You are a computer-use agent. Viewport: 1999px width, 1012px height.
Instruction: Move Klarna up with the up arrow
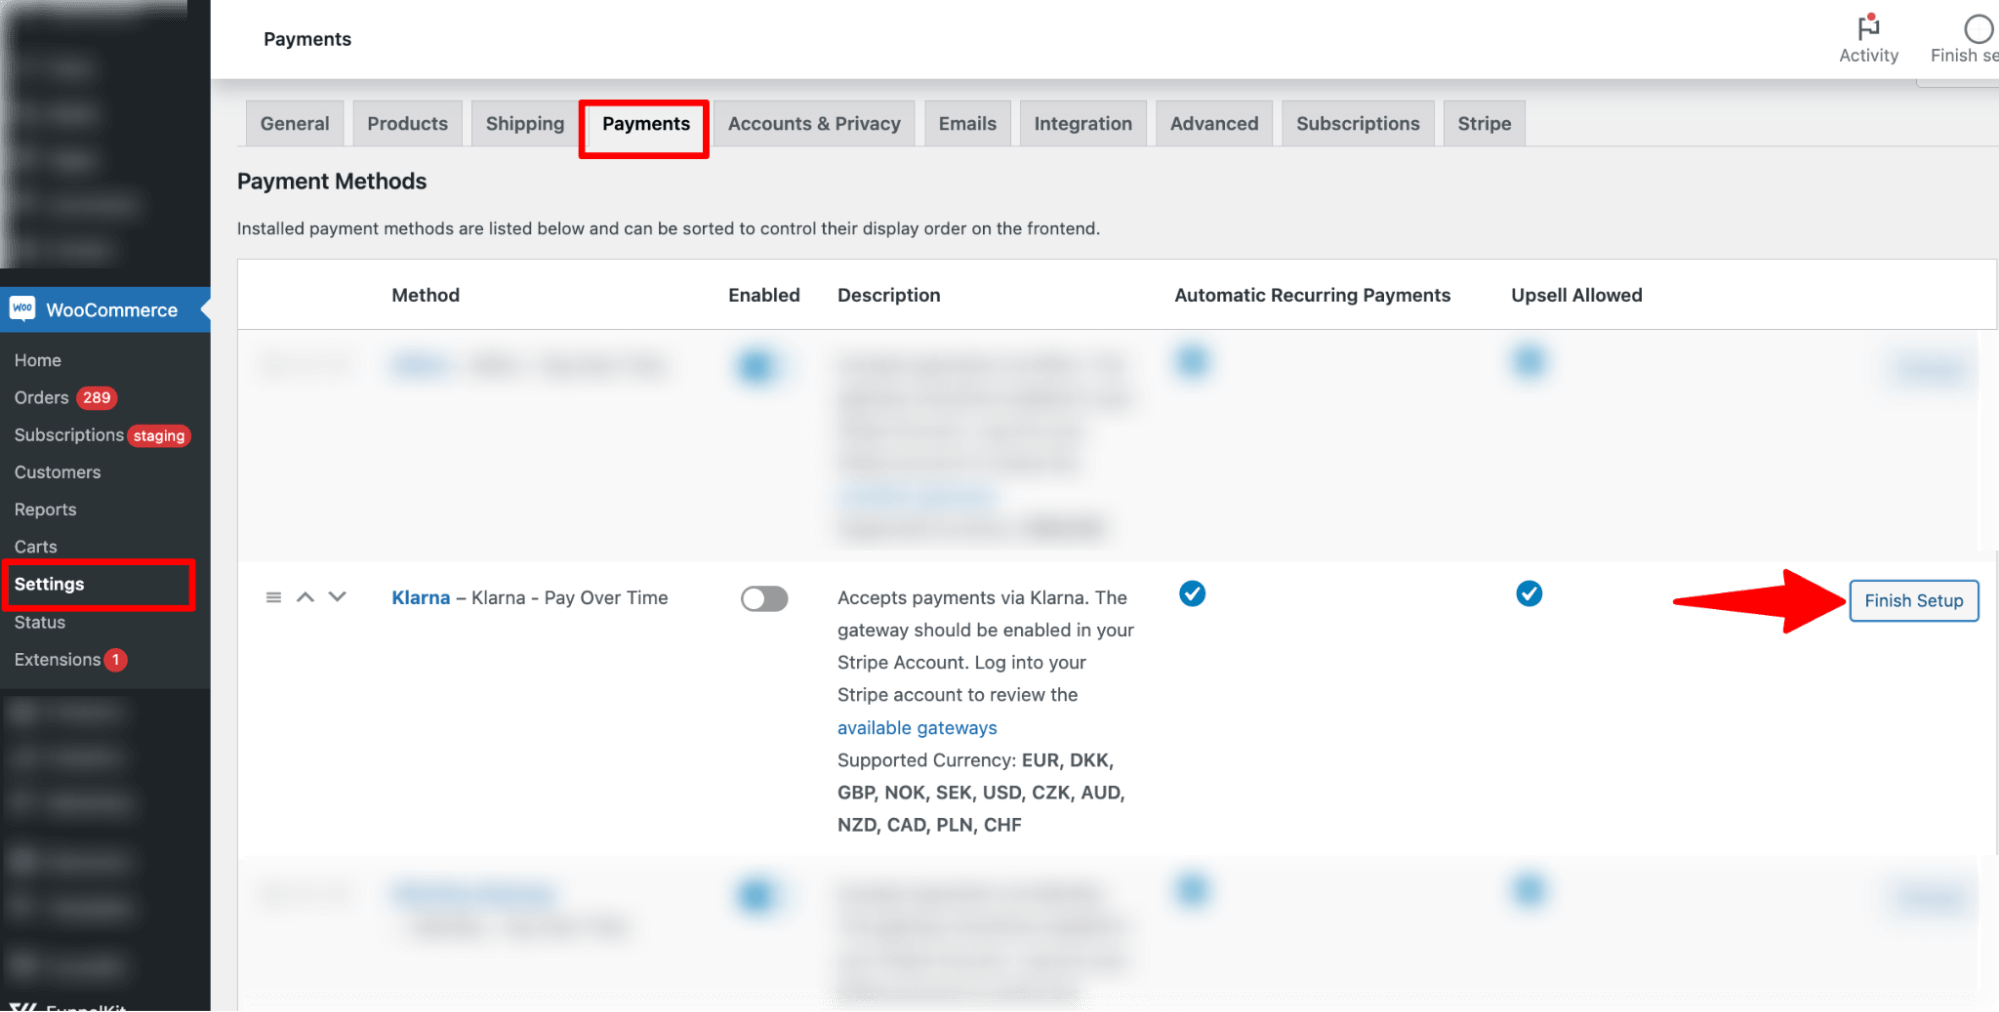(306, 597)
